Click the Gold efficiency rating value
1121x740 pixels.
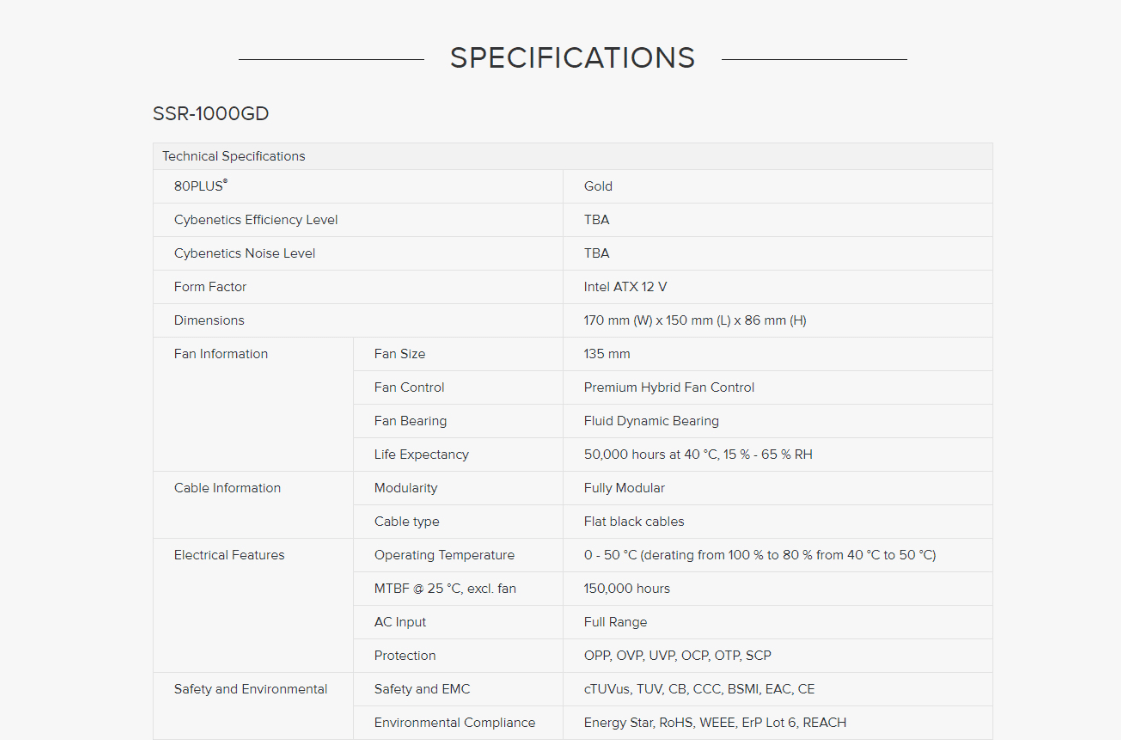(598, 186)
